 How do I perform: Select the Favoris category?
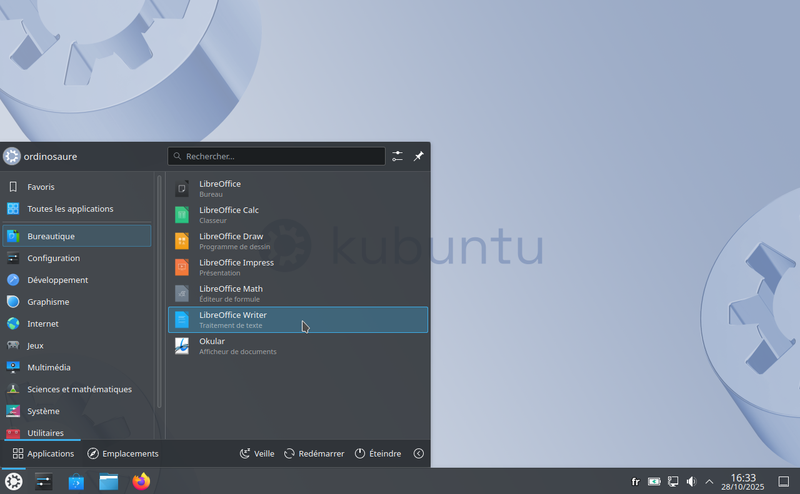[77, 187]
